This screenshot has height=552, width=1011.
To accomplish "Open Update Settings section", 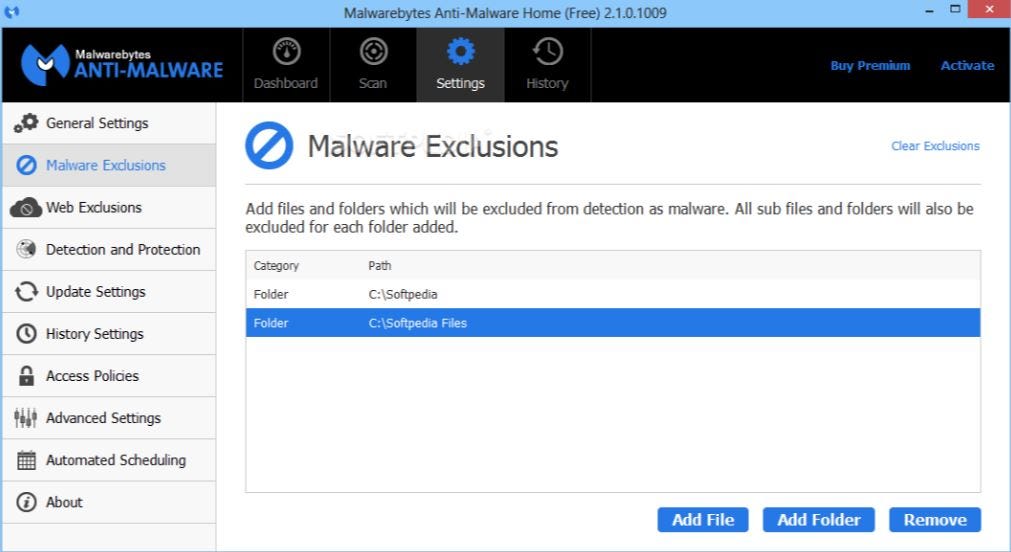I will point(109,291).
